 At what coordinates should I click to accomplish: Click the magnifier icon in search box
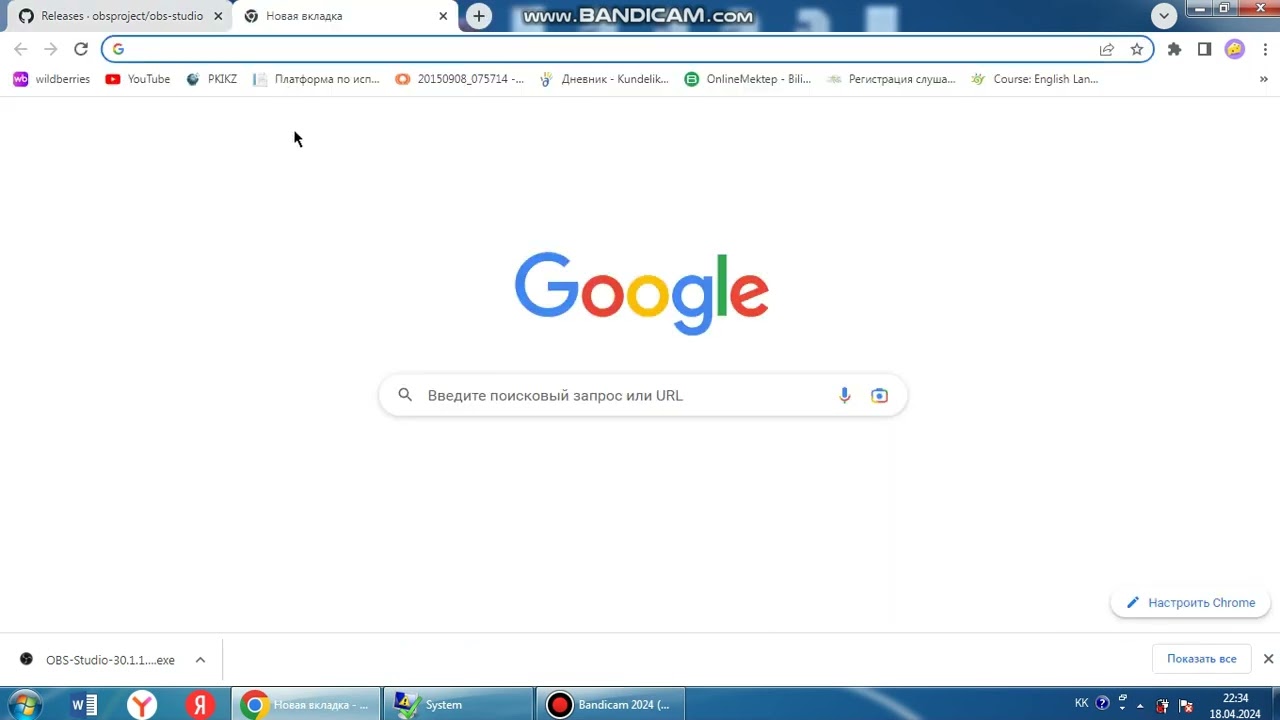tap(405, 395)
